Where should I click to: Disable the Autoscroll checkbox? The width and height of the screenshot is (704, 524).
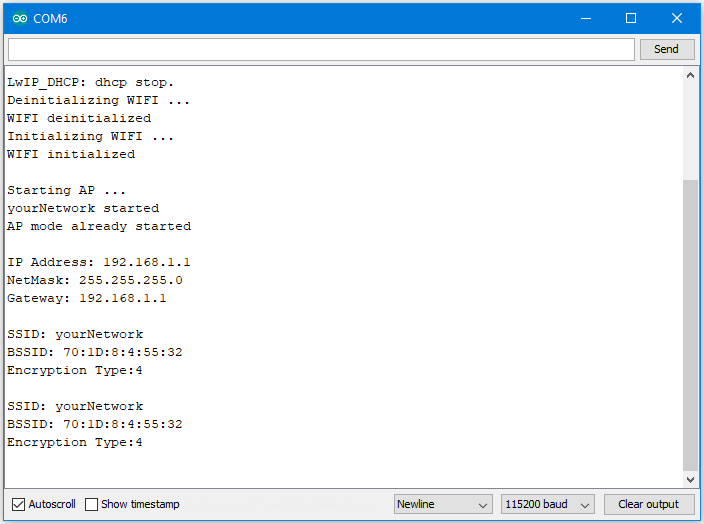pyautogui.click(x=18, y=504)
